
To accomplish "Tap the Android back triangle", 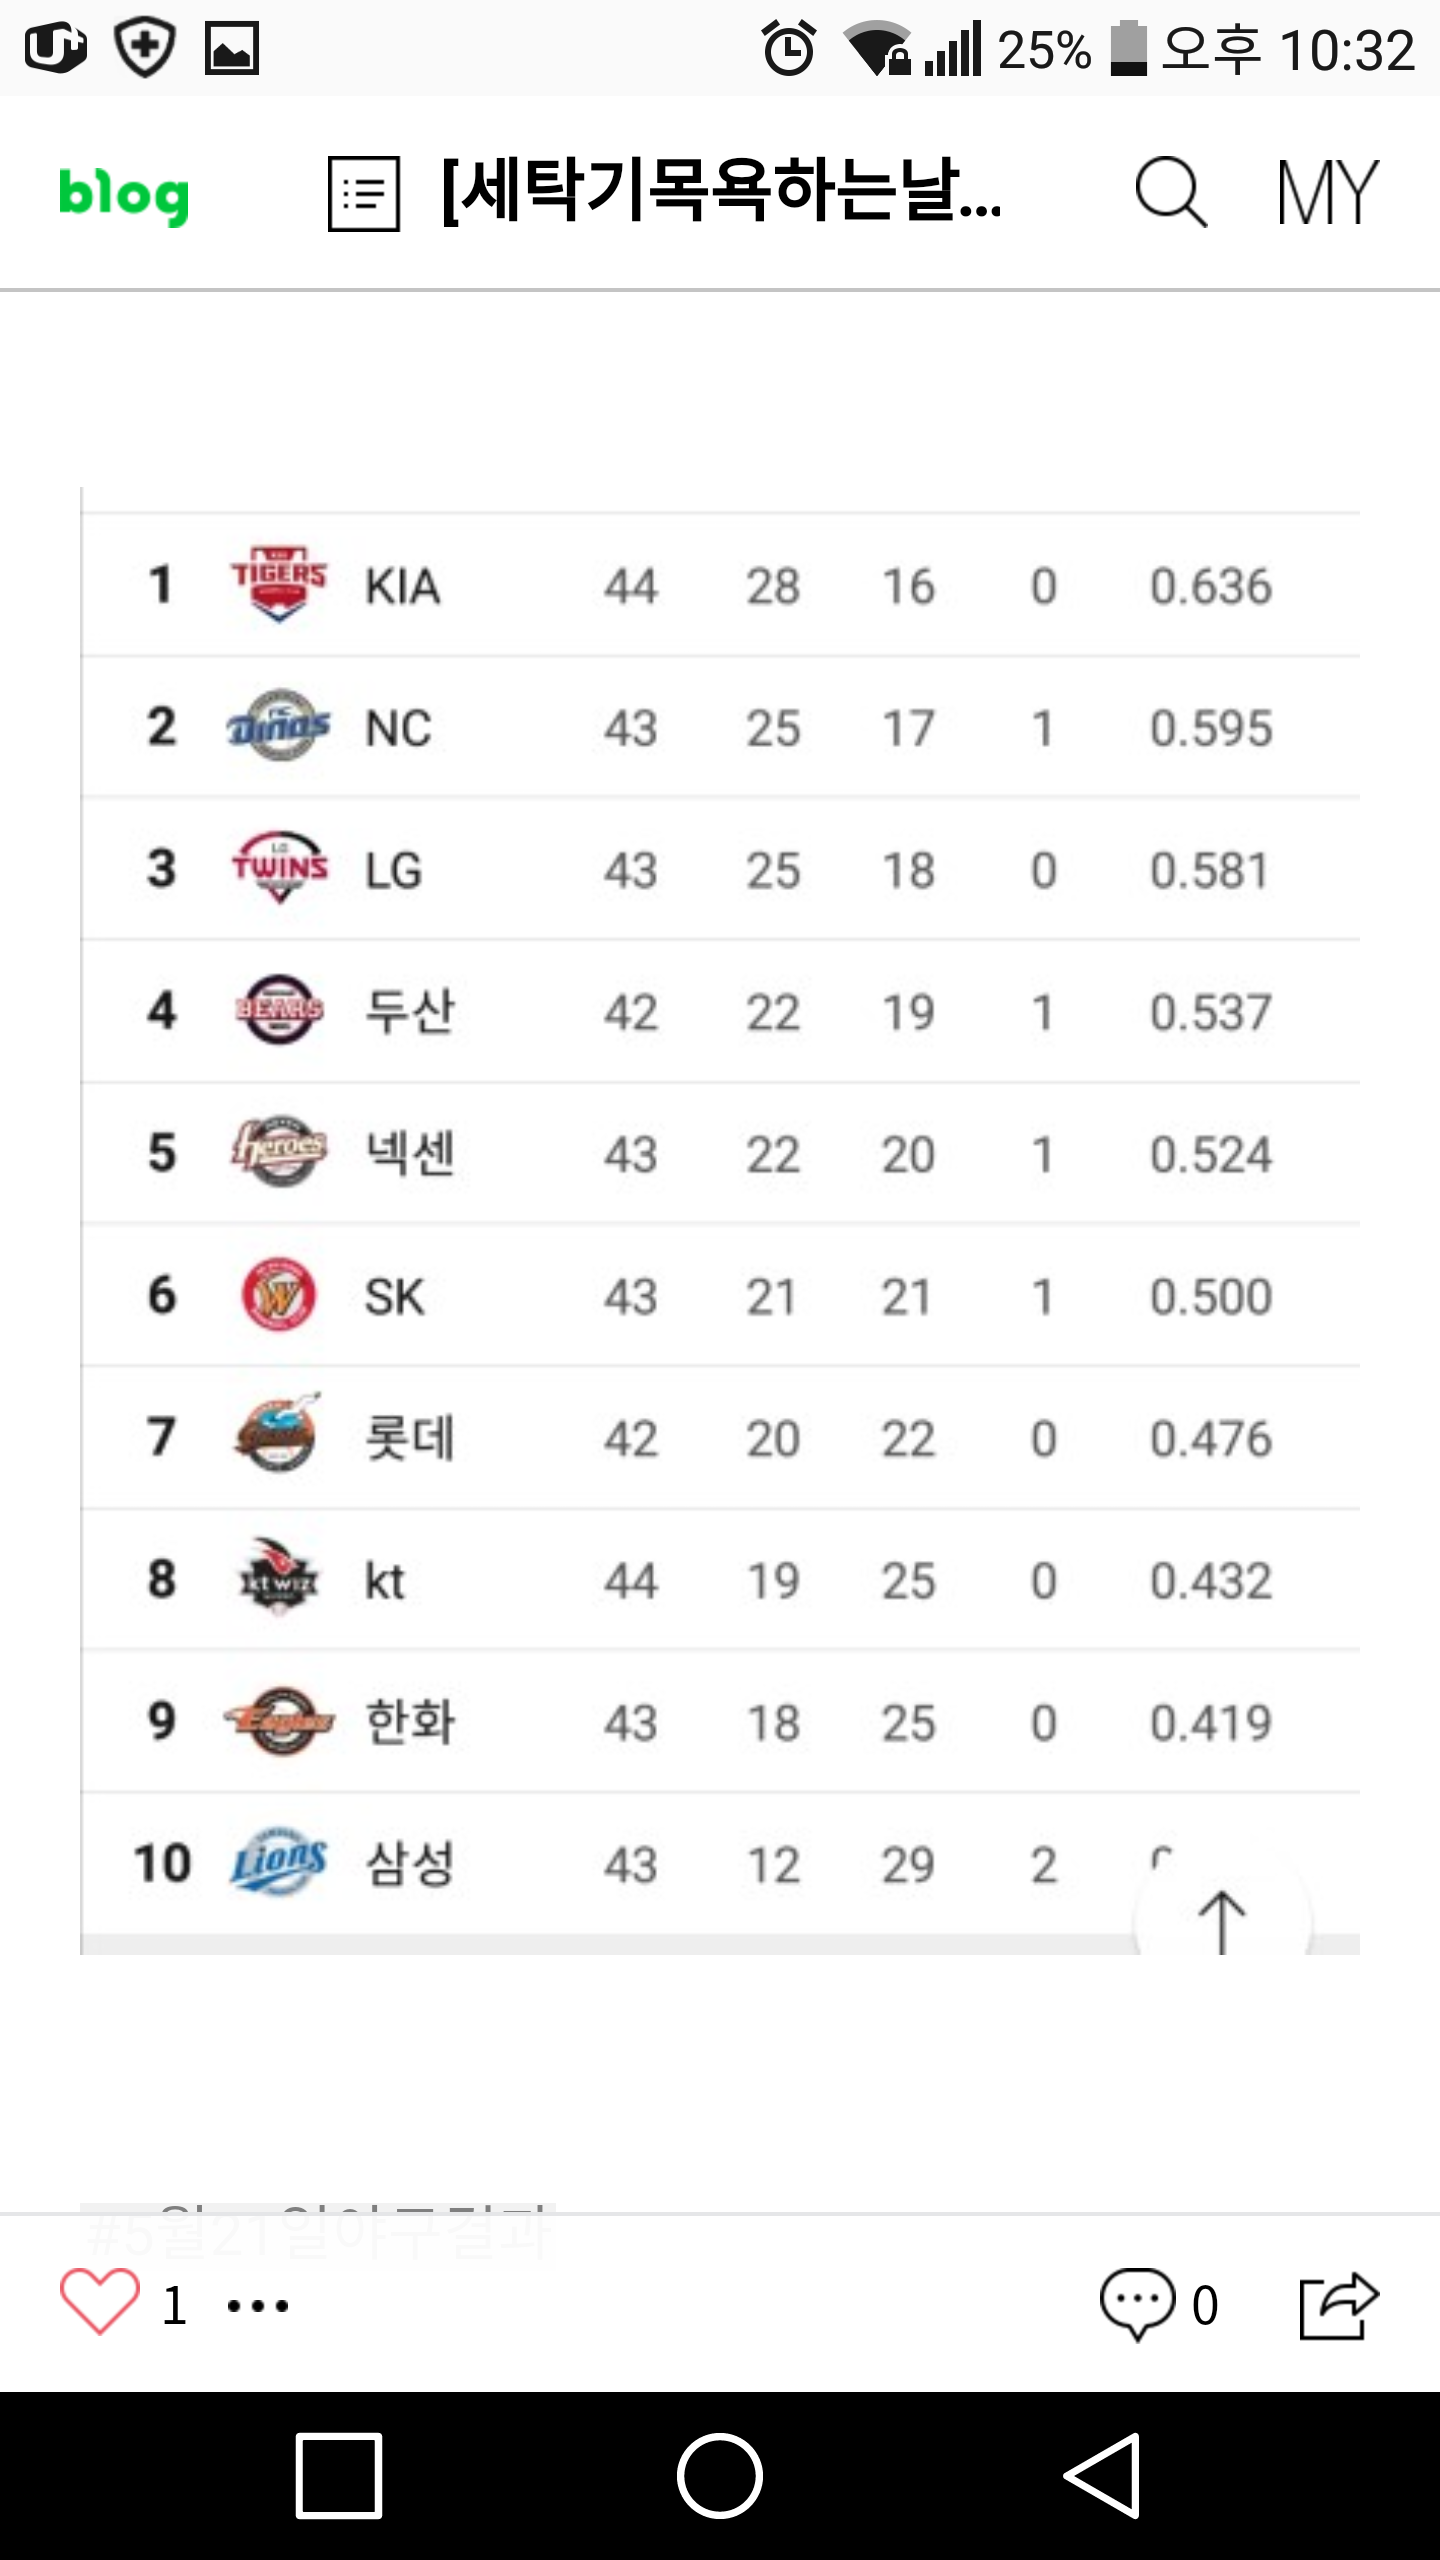I will click(1102, 2476).
